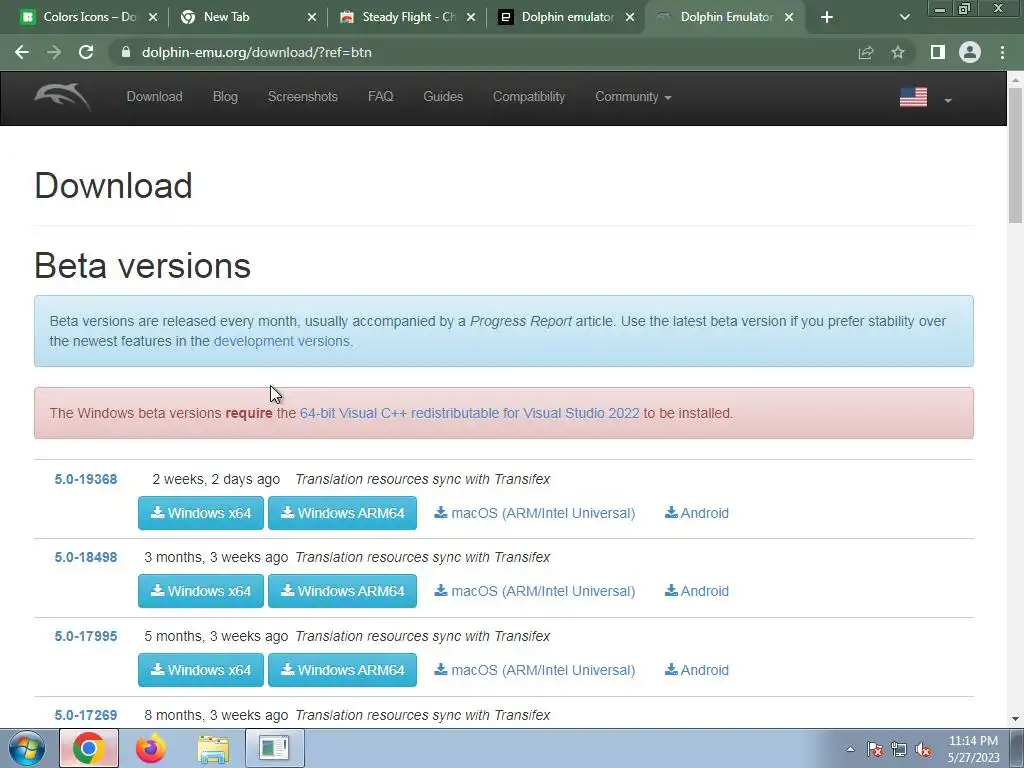Open the Guides nav item

pyautogui.click(x=443, y=97)
